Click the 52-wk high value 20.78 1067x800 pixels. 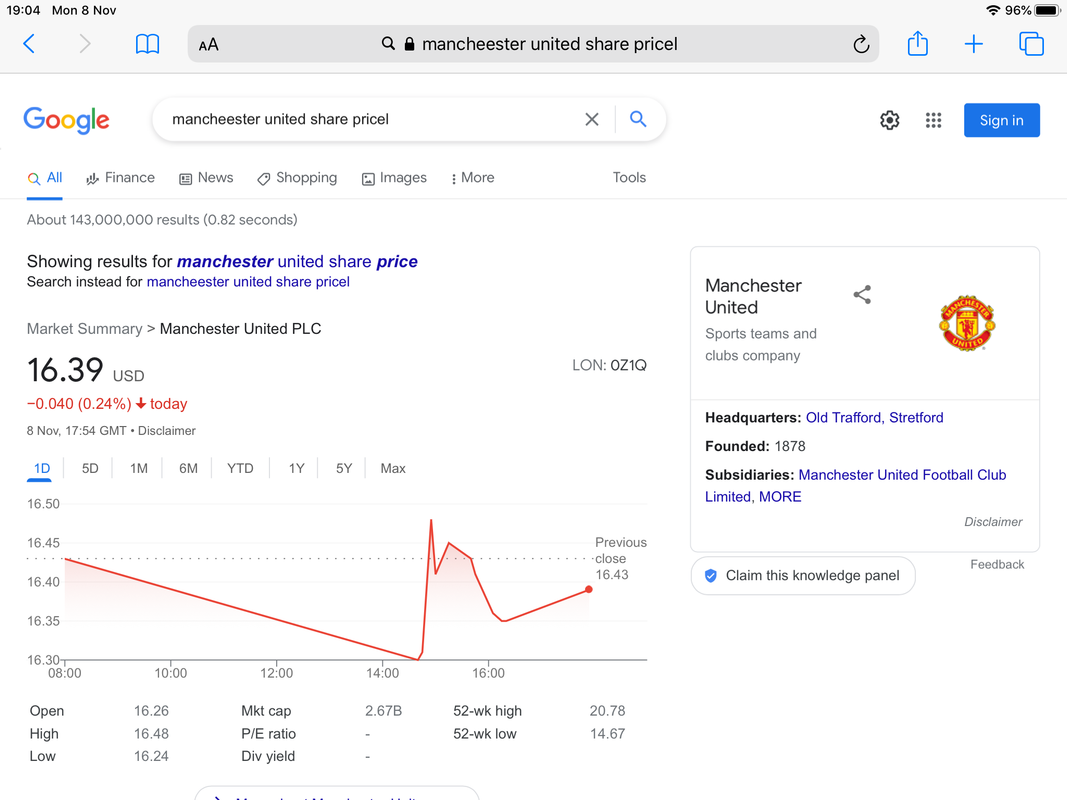607,711
